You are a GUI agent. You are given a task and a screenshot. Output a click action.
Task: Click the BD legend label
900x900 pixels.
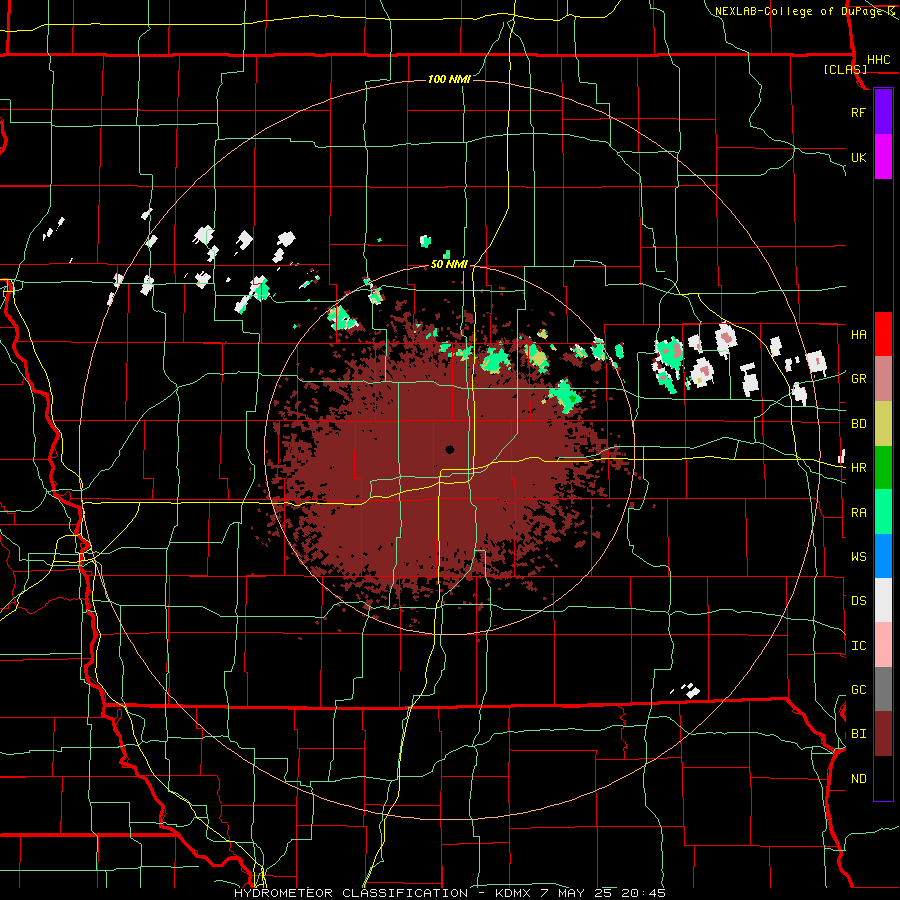click(x=859, y=424)
